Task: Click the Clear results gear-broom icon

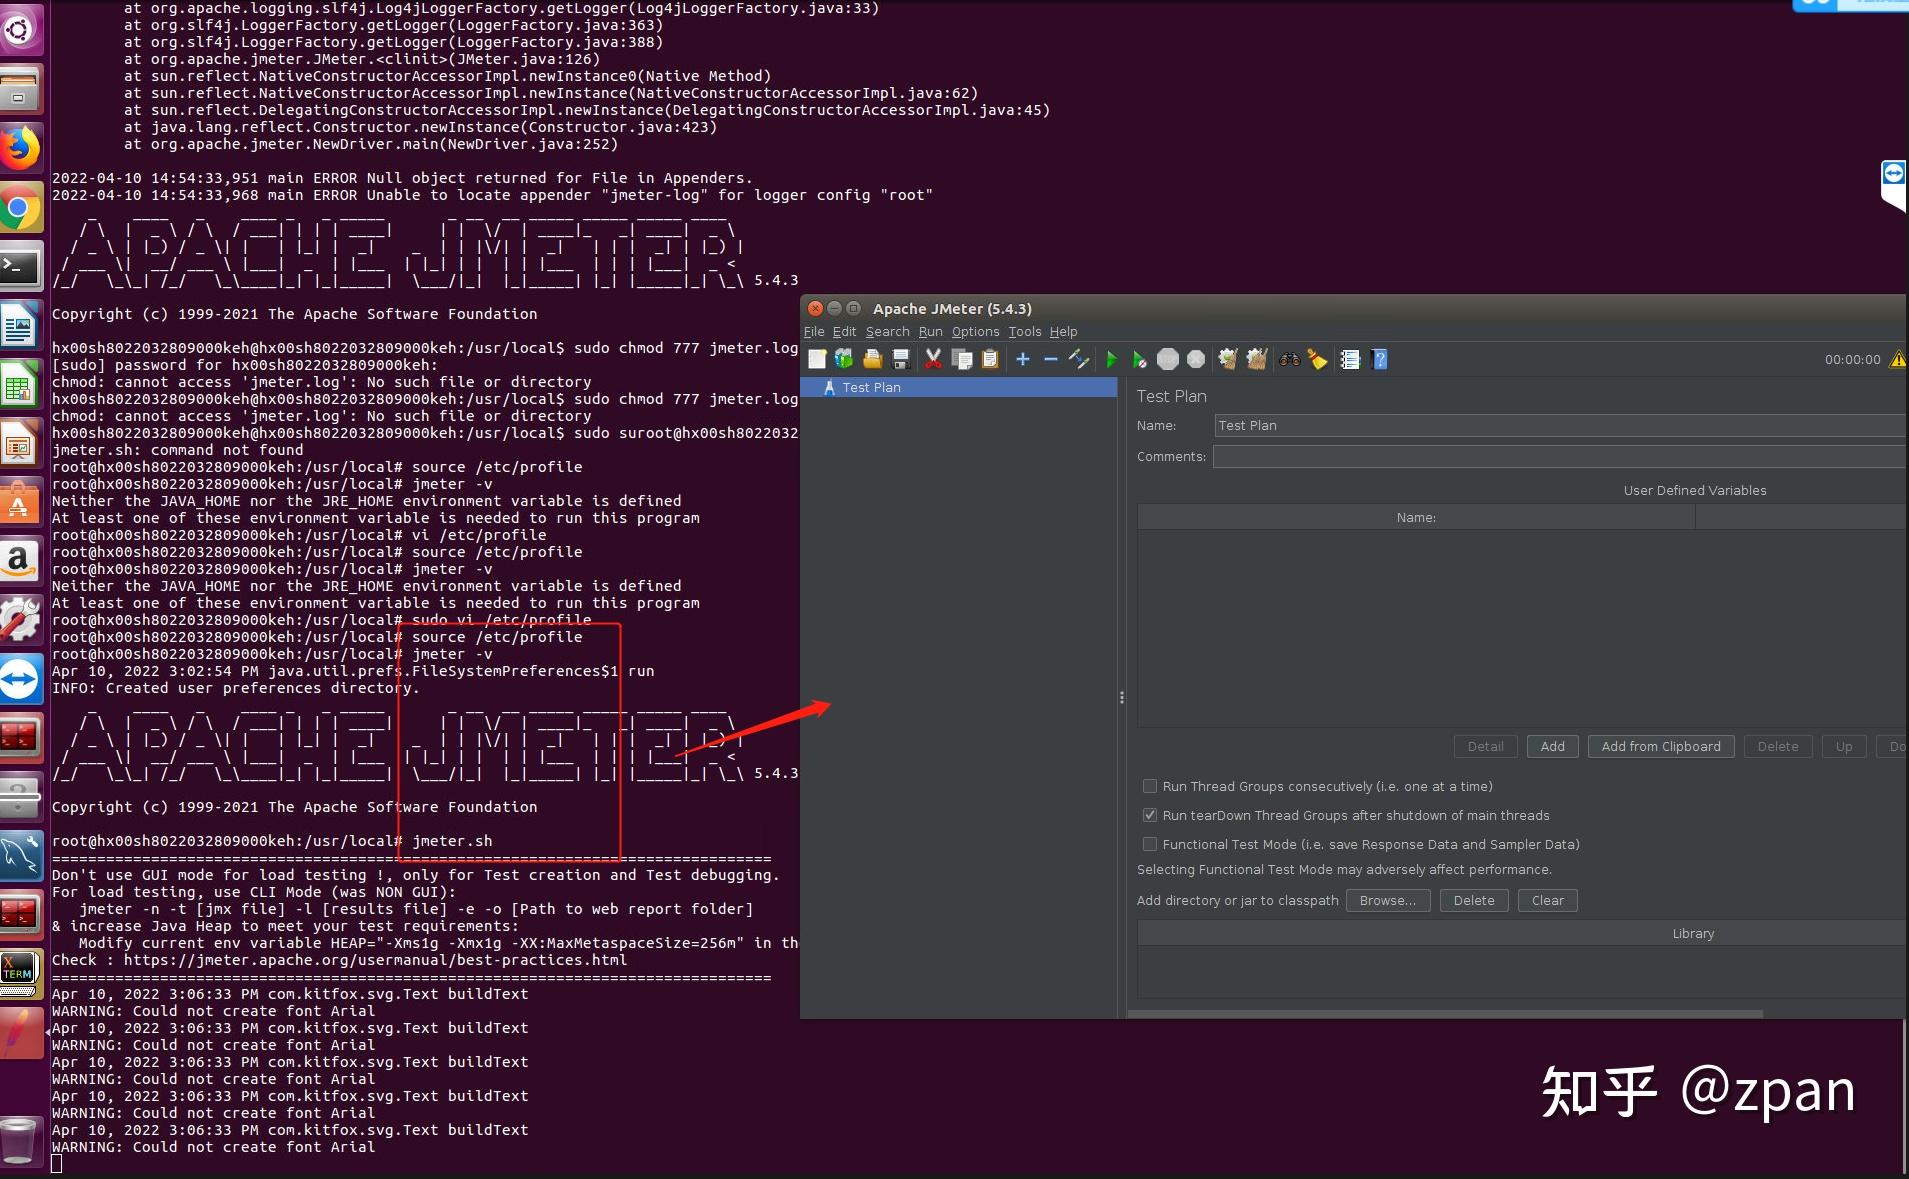Action: (x=1228, y=359)
